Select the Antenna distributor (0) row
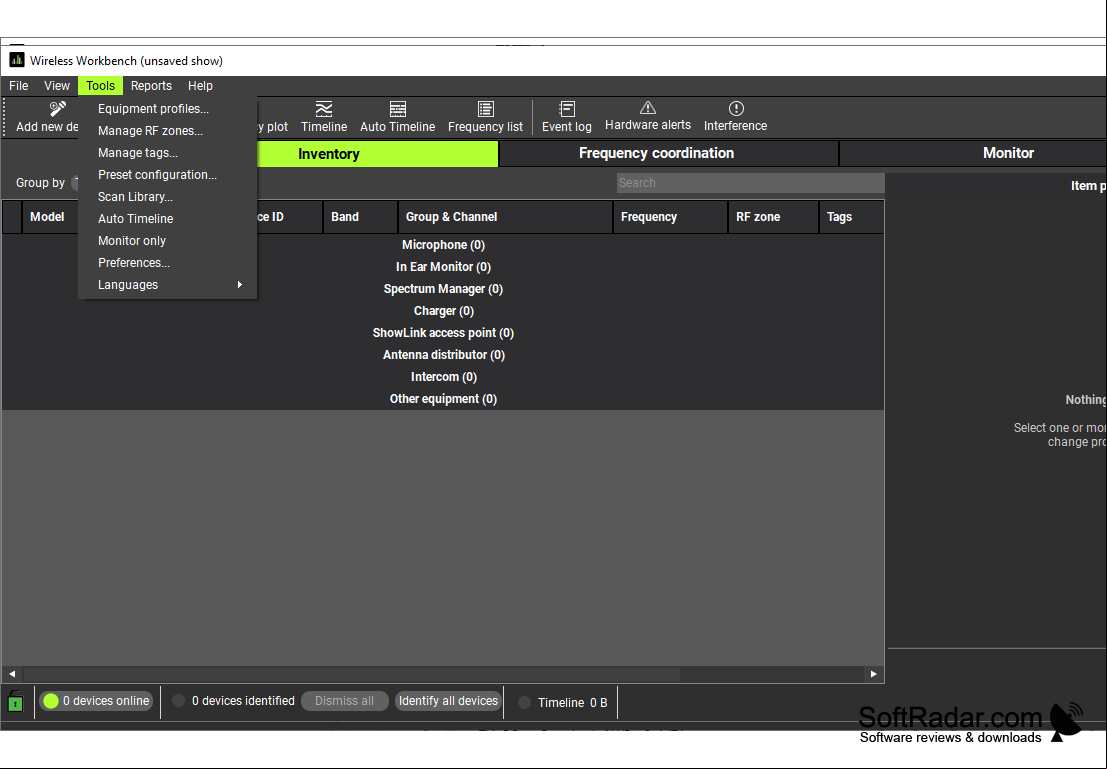 tap(443, 354)
